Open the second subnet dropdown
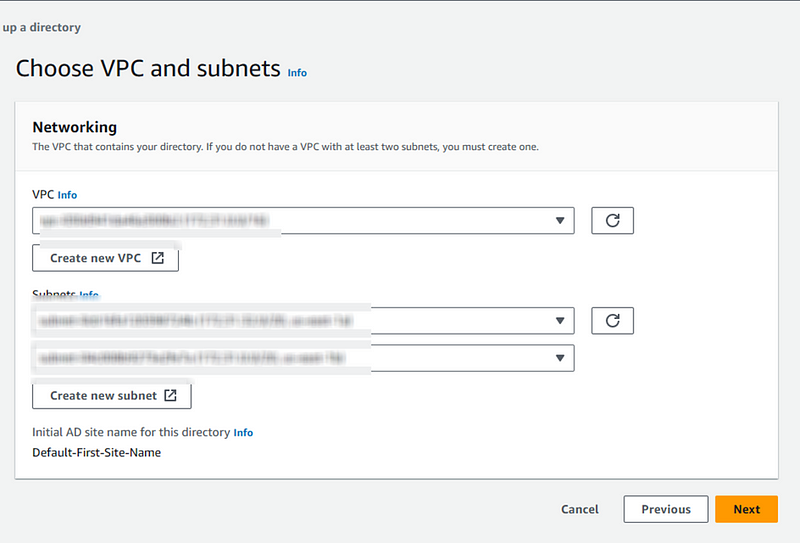800x543 pixels. 303,358
